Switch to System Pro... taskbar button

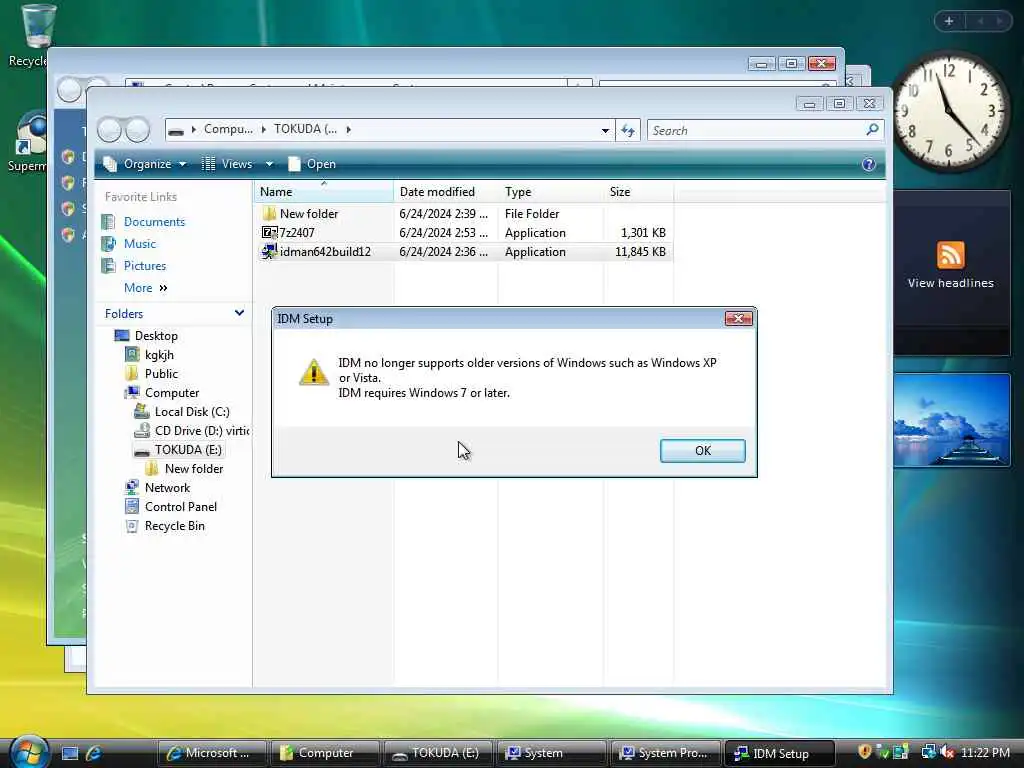(x=664, y=753)
